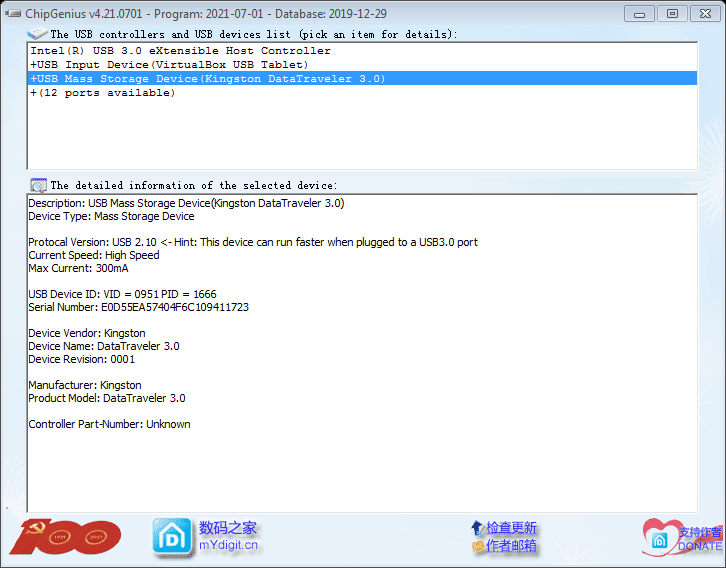
Task: Click the Device Name: DataTraveler 3.0 line
Action: (x=104, y=346)
